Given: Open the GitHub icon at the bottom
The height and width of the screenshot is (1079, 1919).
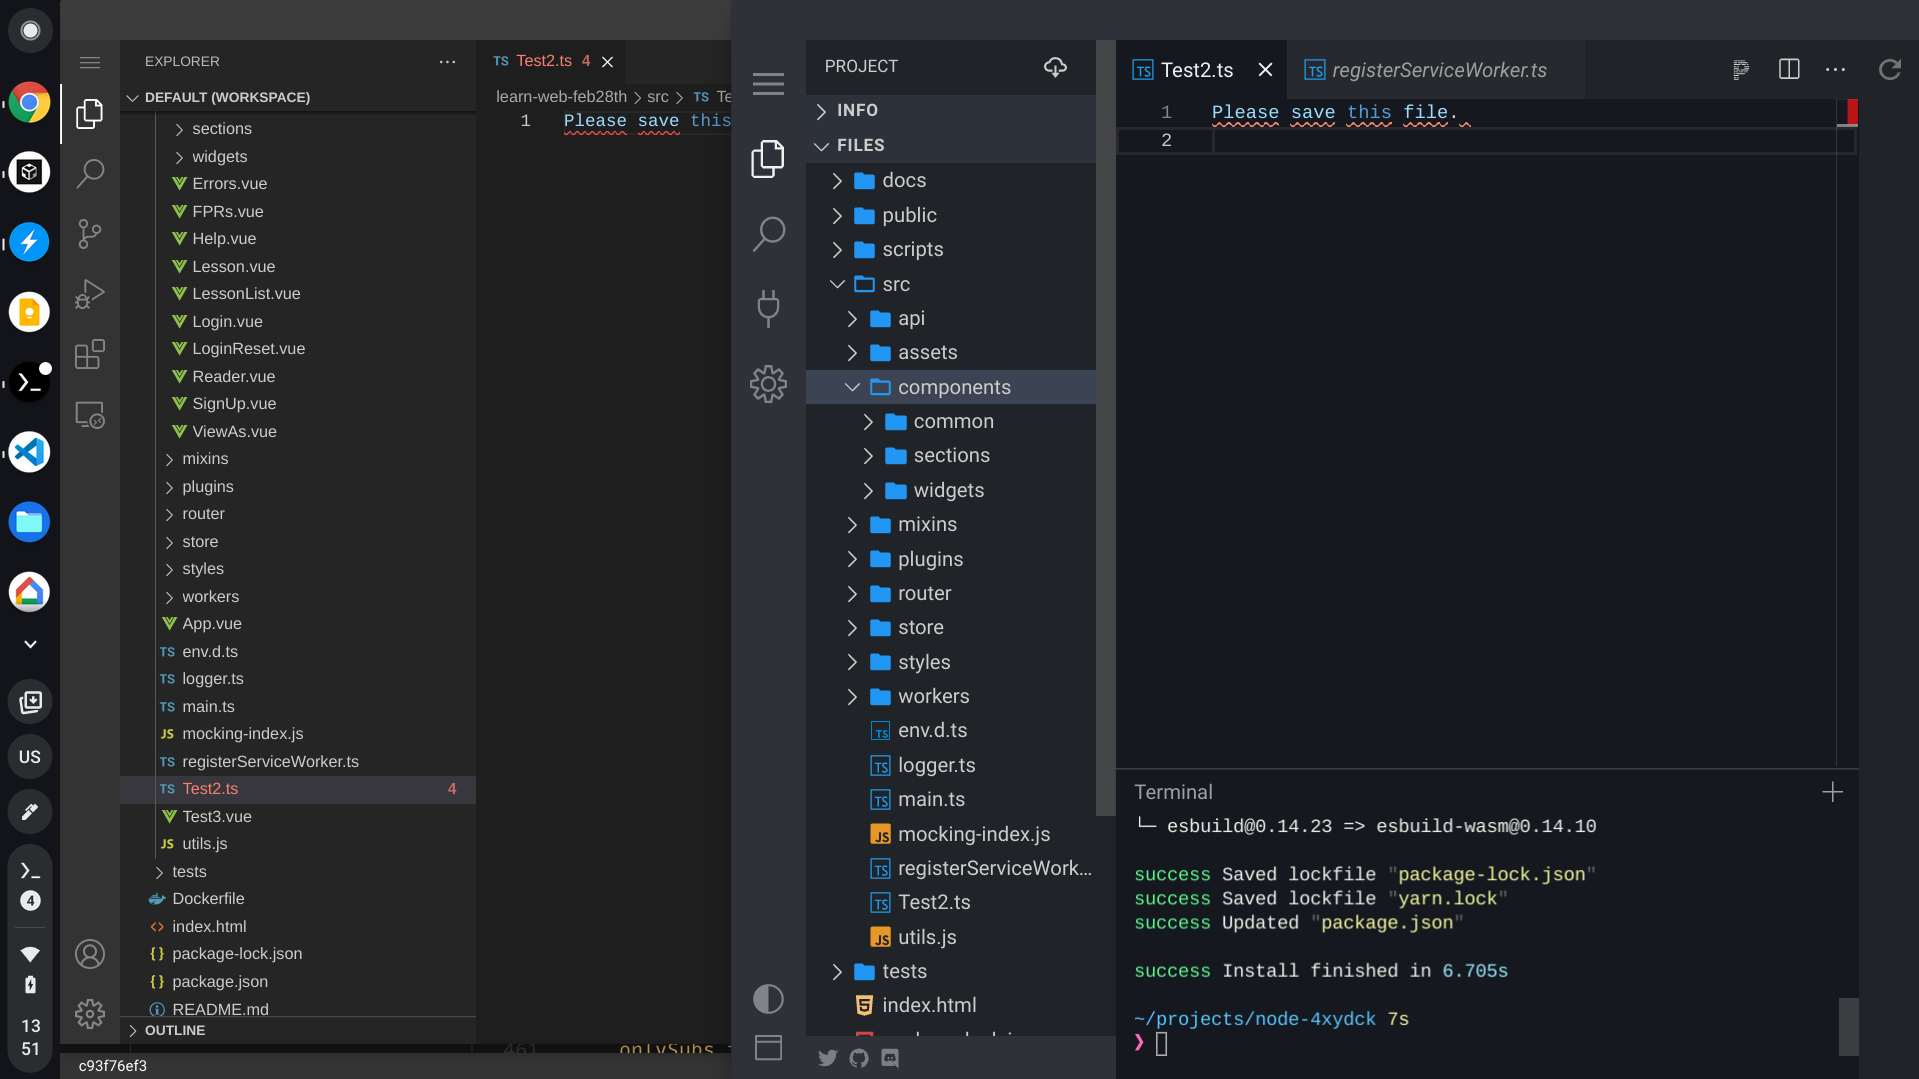Looking at the screenshot, I should [x=859, y=1057].
